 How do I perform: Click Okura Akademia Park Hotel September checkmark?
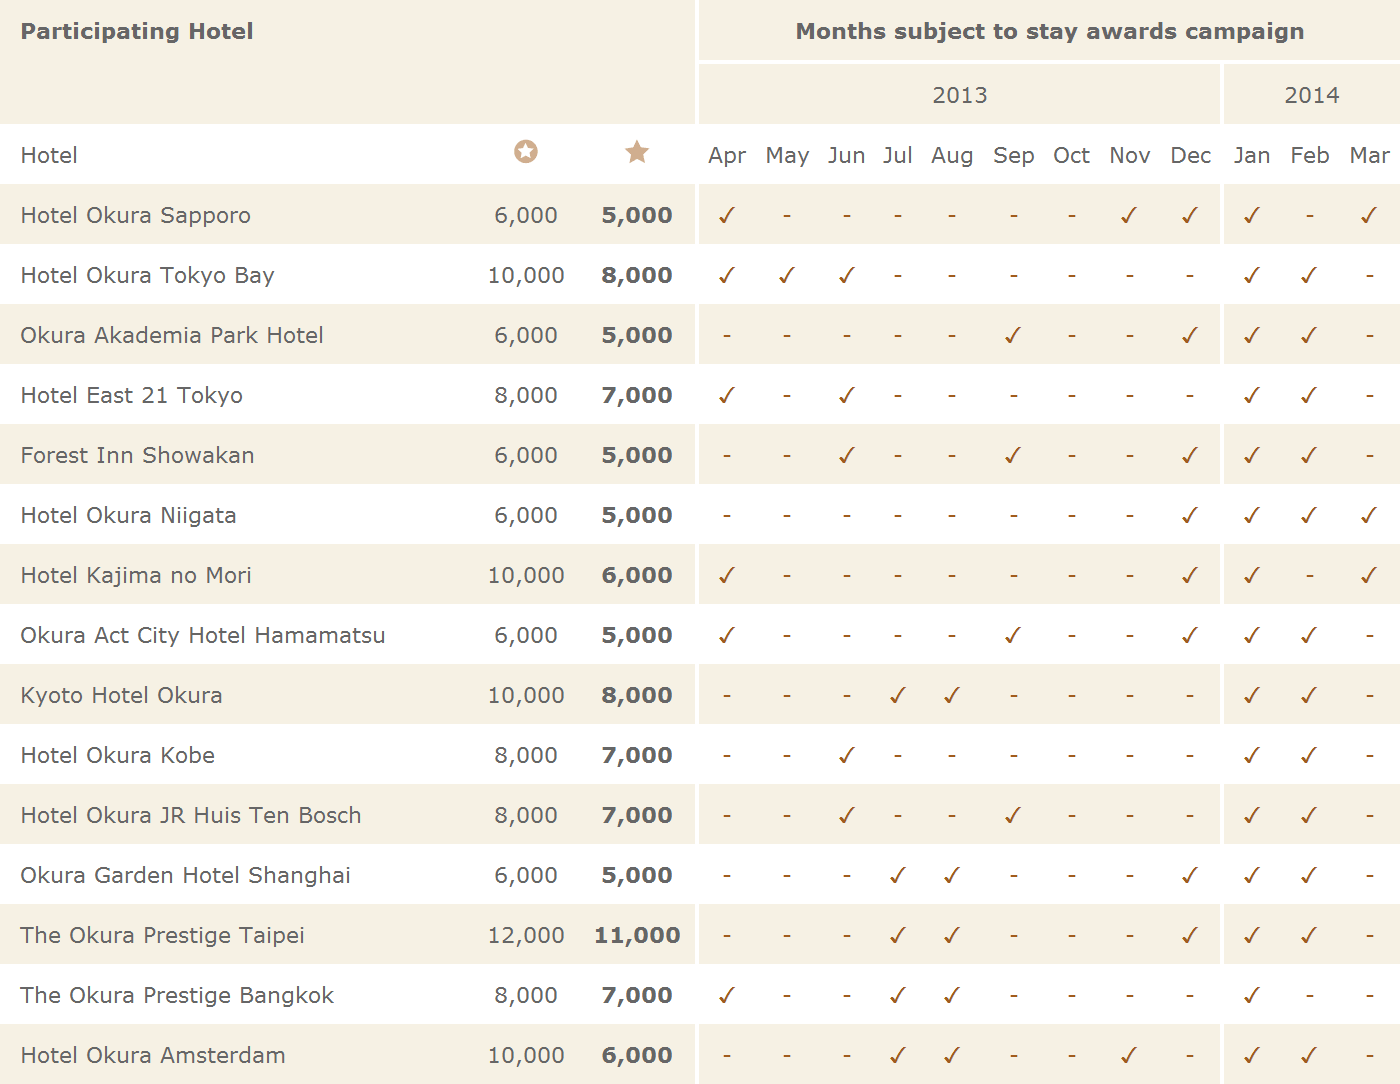pos(1013,335)
